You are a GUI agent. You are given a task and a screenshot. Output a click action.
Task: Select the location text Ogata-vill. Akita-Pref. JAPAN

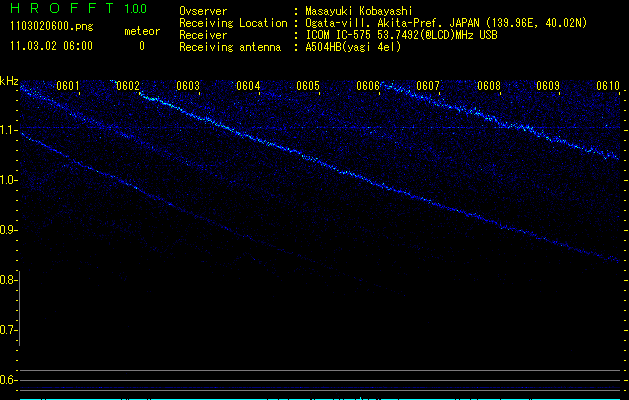[392, 23]
